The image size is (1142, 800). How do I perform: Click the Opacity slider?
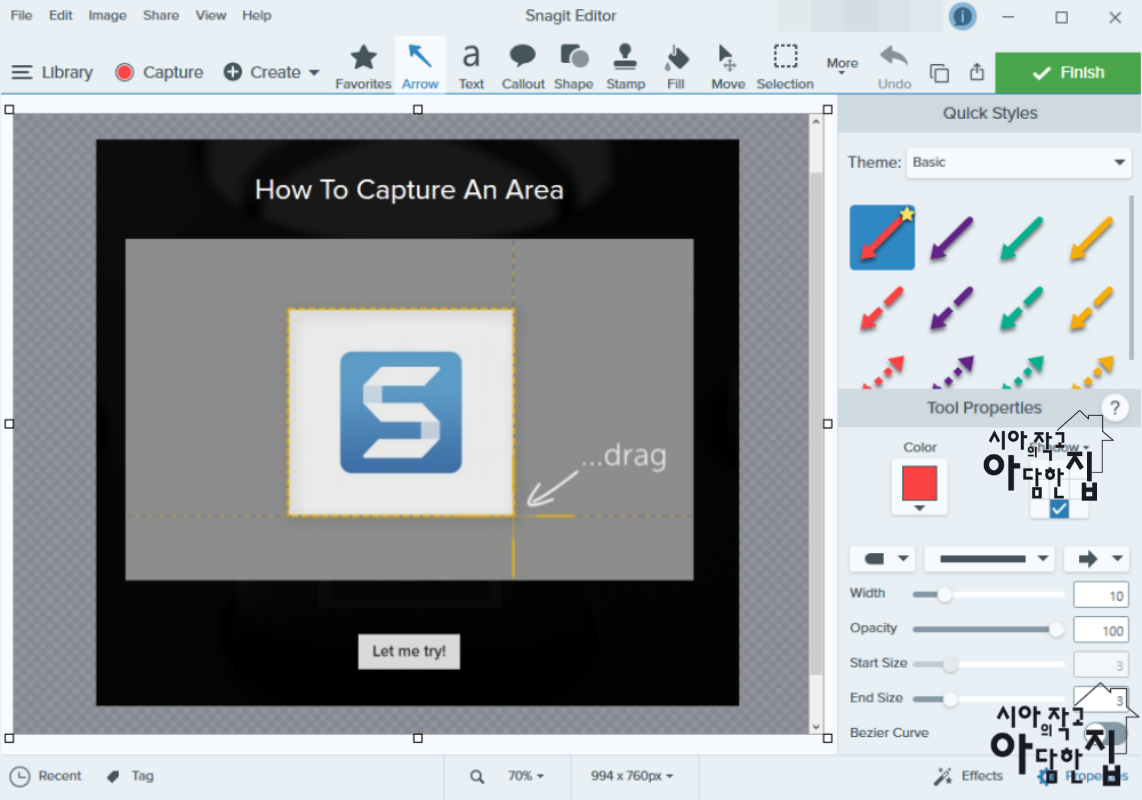pos(988,630)
